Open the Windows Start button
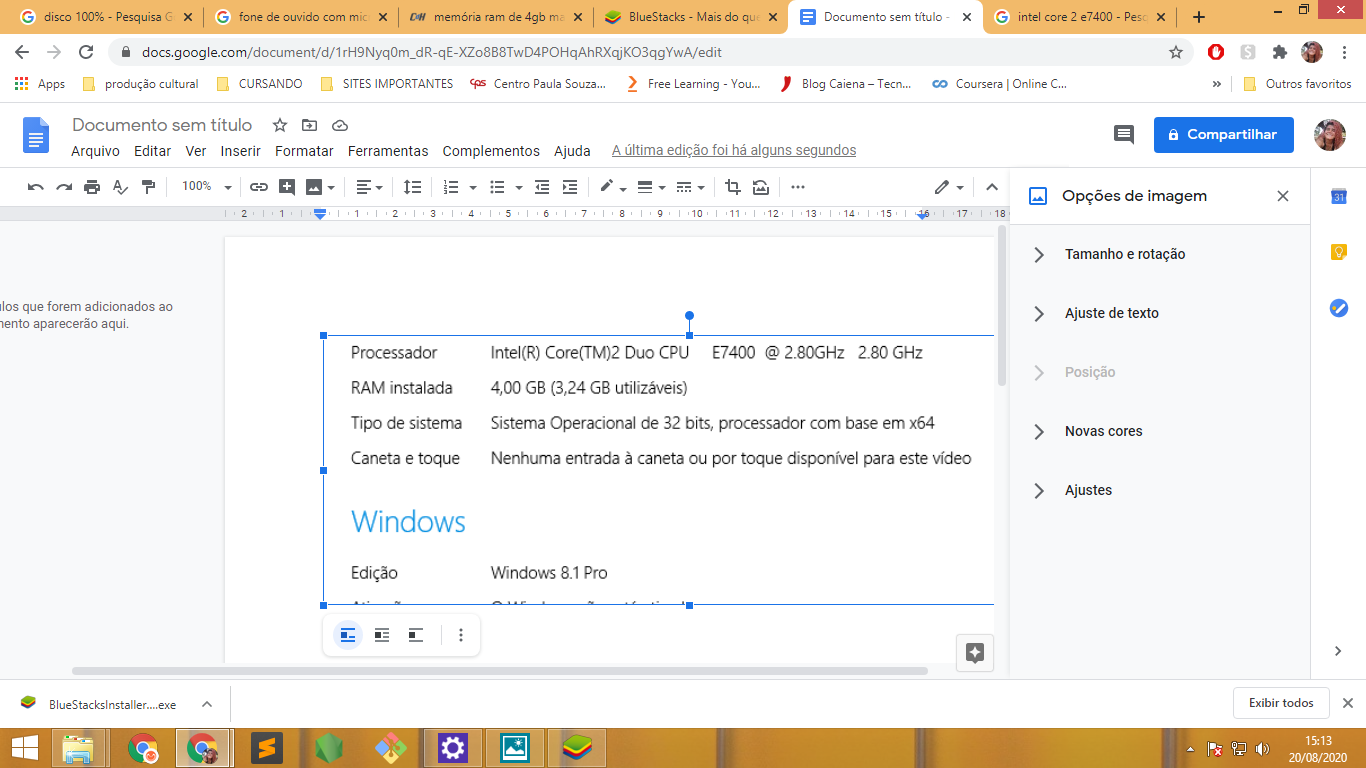Image resolution: width=1366 pixels, height=768 pixels. (x=25, y=747)
